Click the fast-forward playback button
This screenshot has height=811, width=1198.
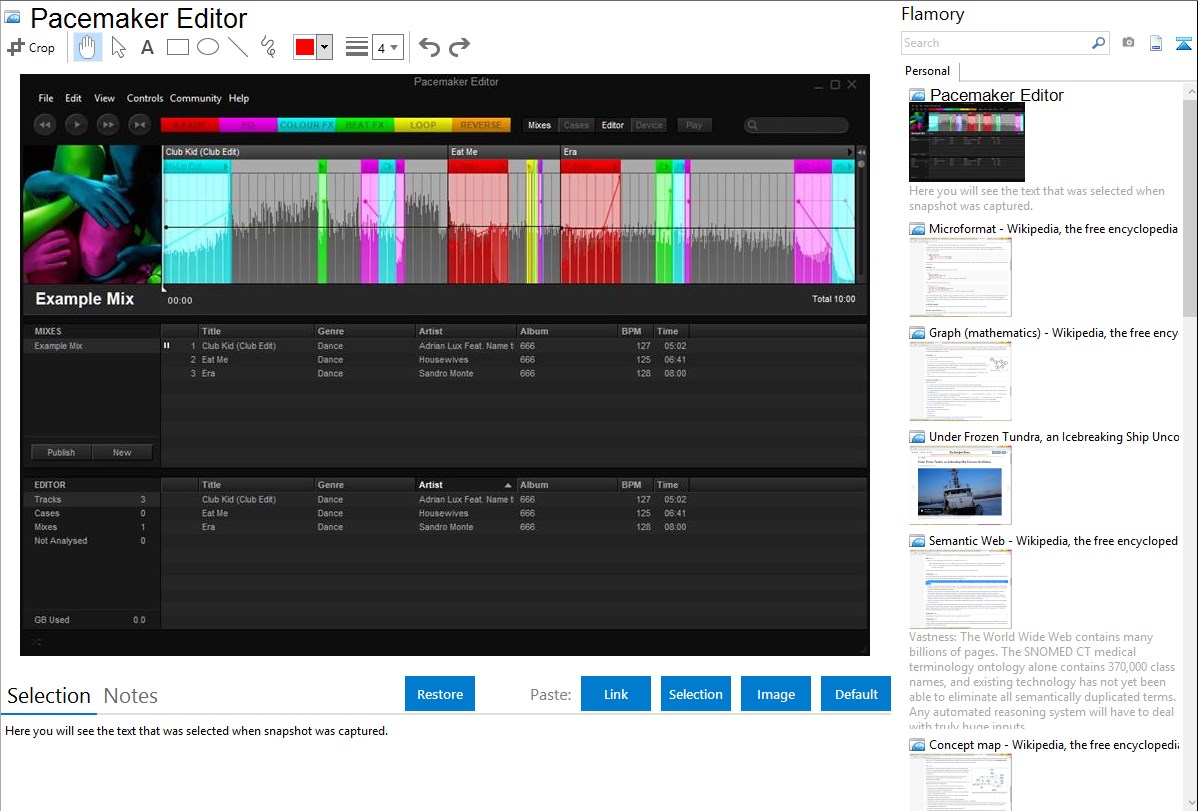(x=108, y=125)
